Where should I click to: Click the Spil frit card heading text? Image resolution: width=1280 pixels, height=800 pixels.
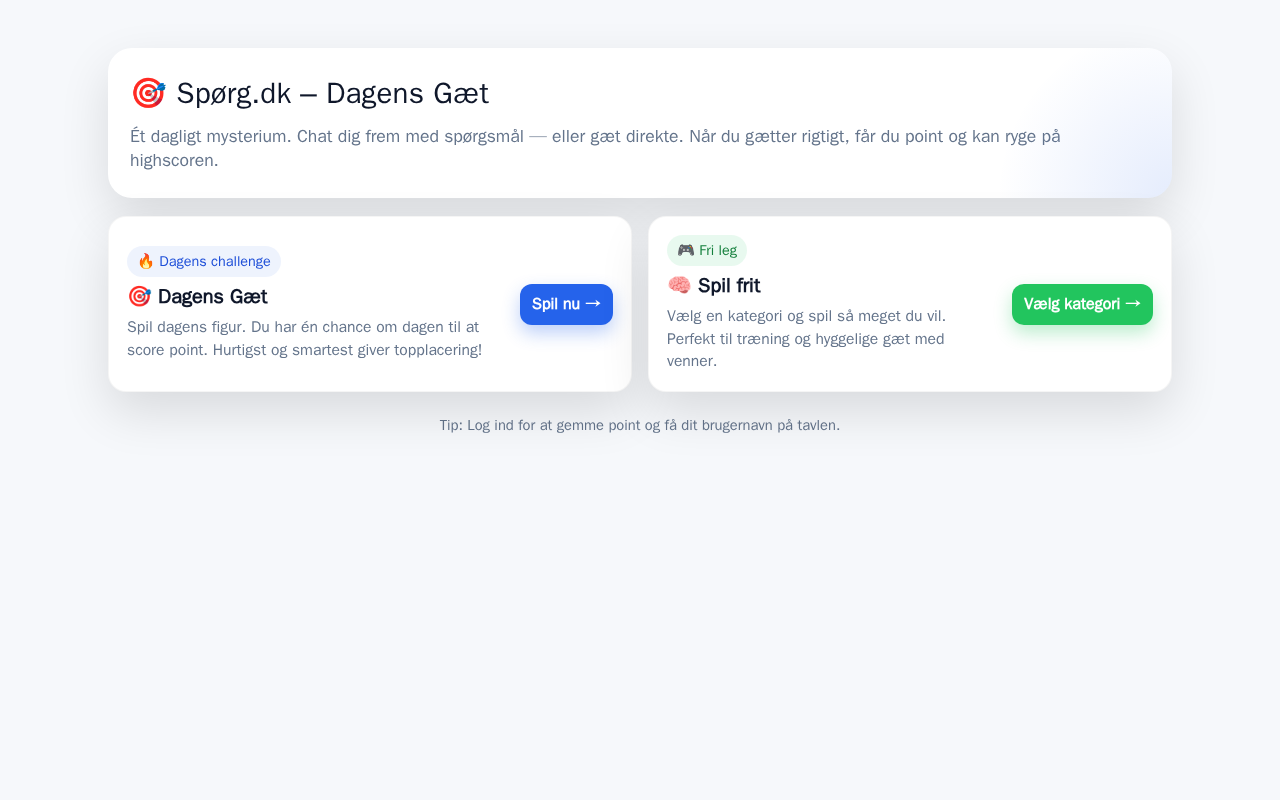click(729, 285)
